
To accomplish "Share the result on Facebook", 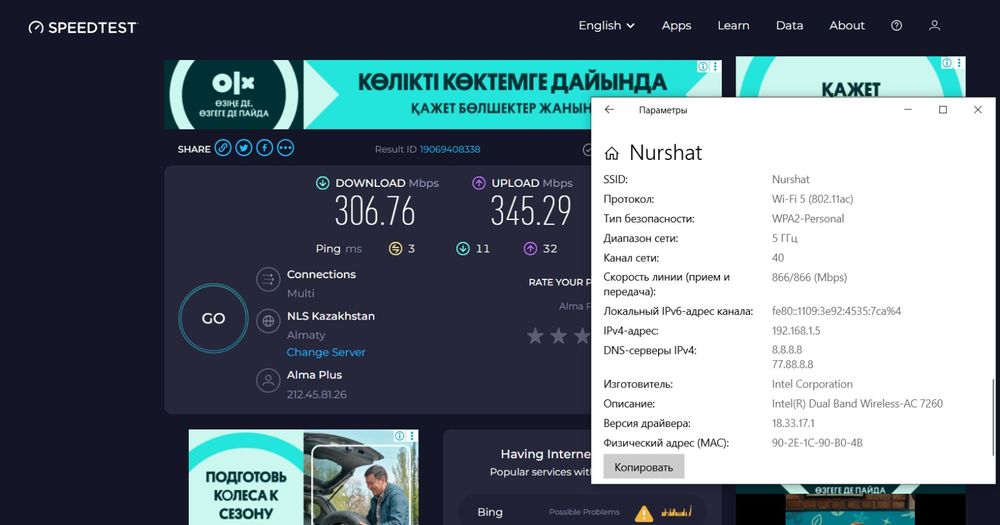I will pos(265,148).
